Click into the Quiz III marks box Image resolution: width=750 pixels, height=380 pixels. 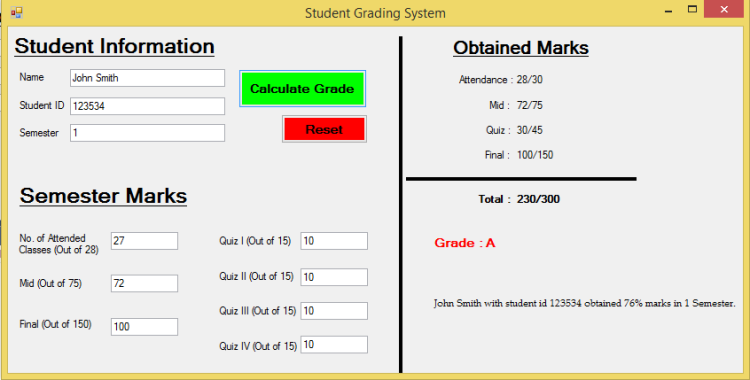(334, 311)
